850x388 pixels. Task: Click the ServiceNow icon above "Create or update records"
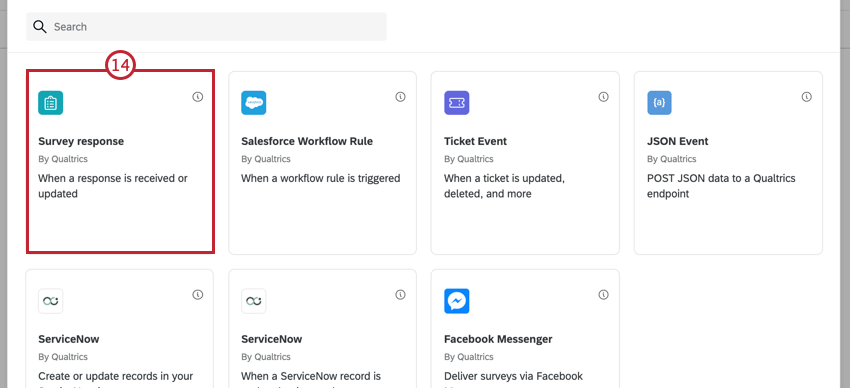coord(50,301)
